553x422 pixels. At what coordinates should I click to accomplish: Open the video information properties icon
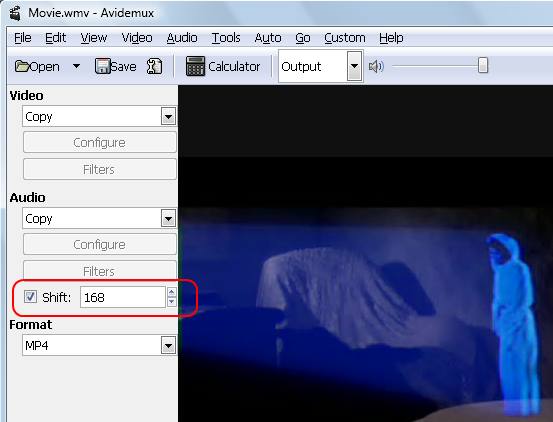point(154,66)
